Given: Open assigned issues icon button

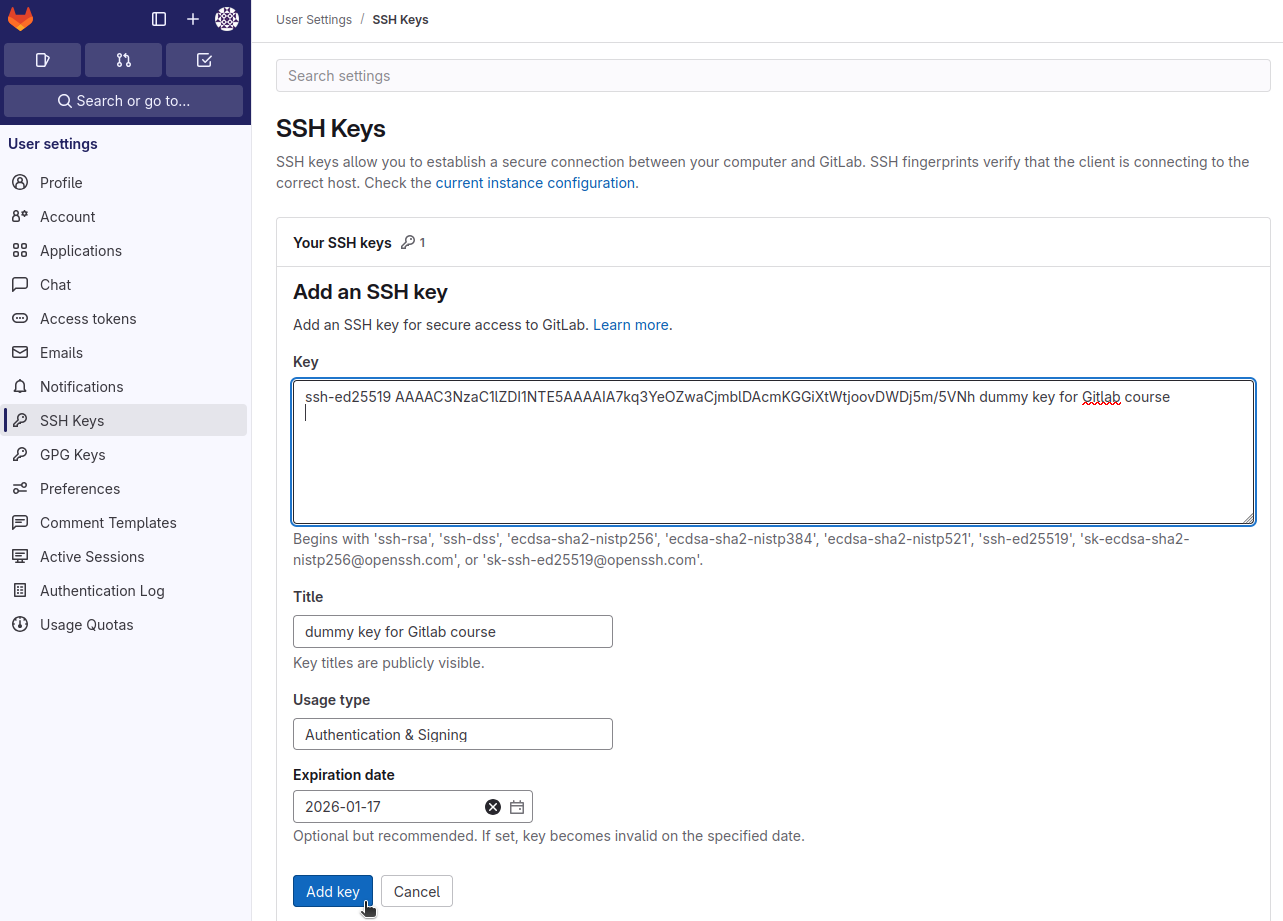Looking at the screenshot, I should (x=42, y=60).
